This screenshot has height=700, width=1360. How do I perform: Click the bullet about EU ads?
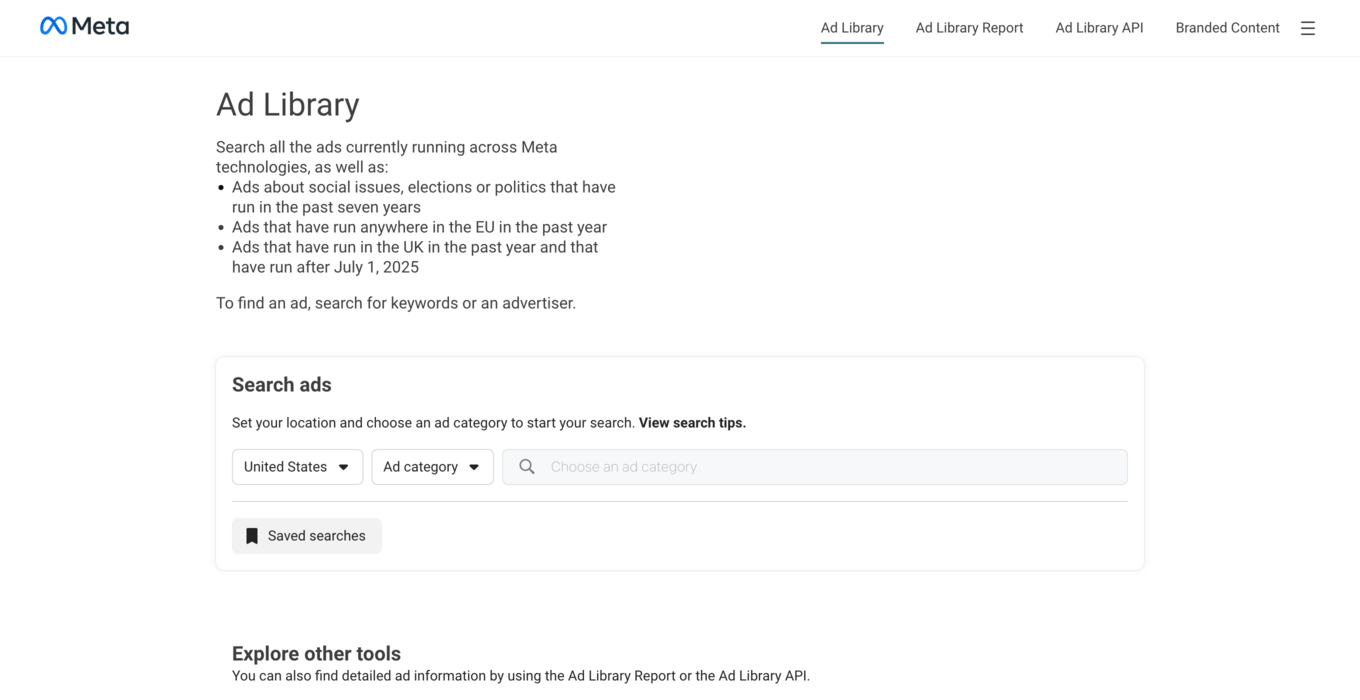(419, 227)
